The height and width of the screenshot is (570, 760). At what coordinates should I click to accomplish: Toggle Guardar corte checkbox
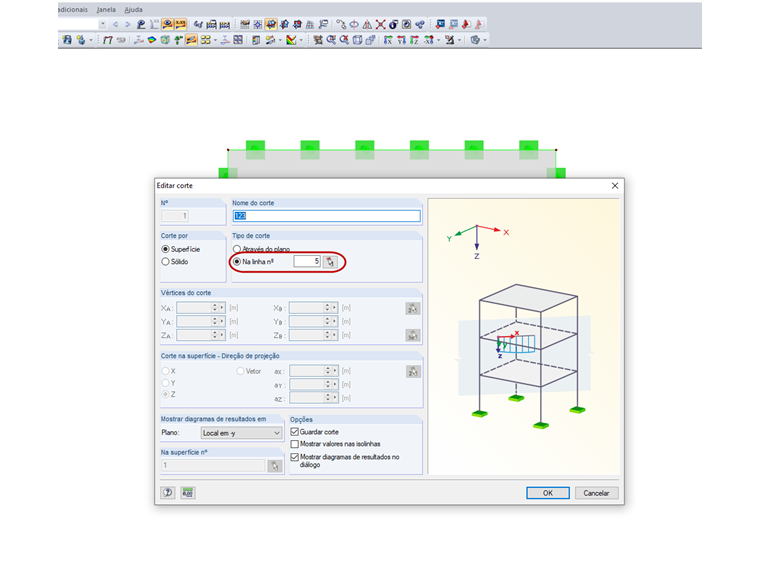point(294,432)
